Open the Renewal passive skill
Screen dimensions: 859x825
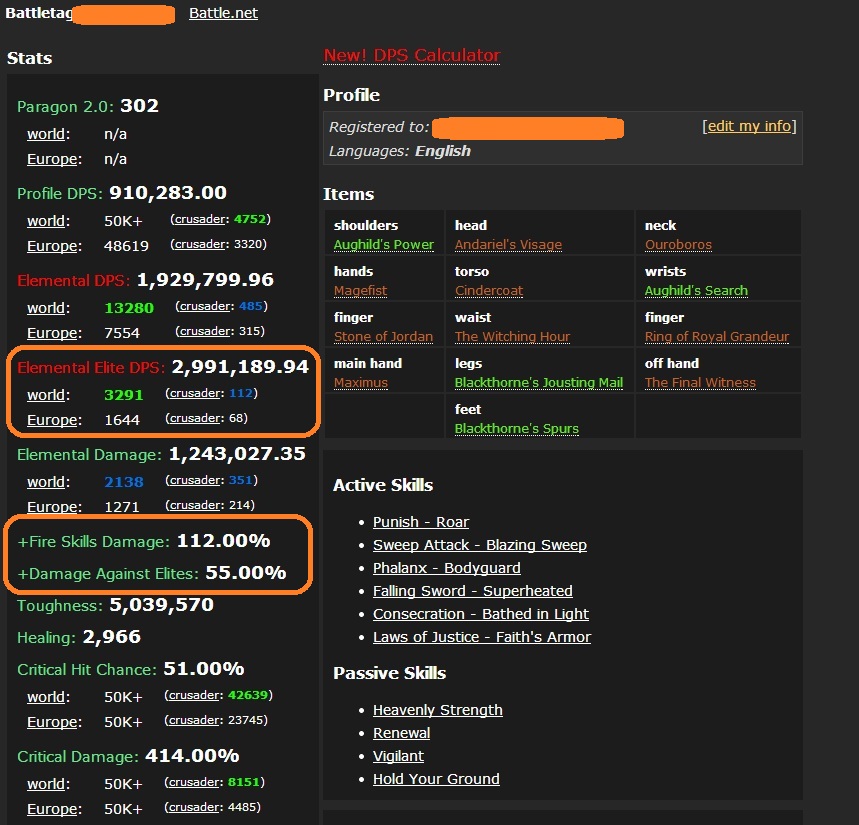coord(401,733)
